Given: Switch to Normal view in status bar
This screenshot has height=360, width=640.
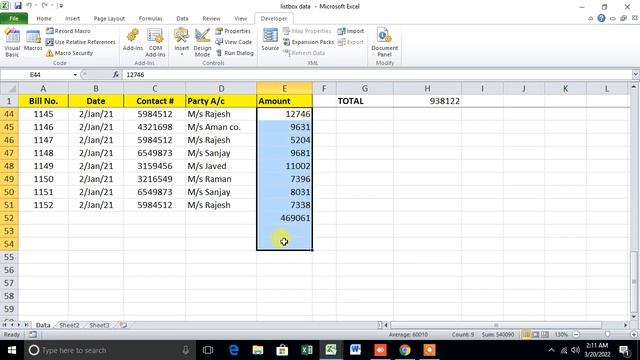Looking at the screenshot, I should tap(526, 335).
